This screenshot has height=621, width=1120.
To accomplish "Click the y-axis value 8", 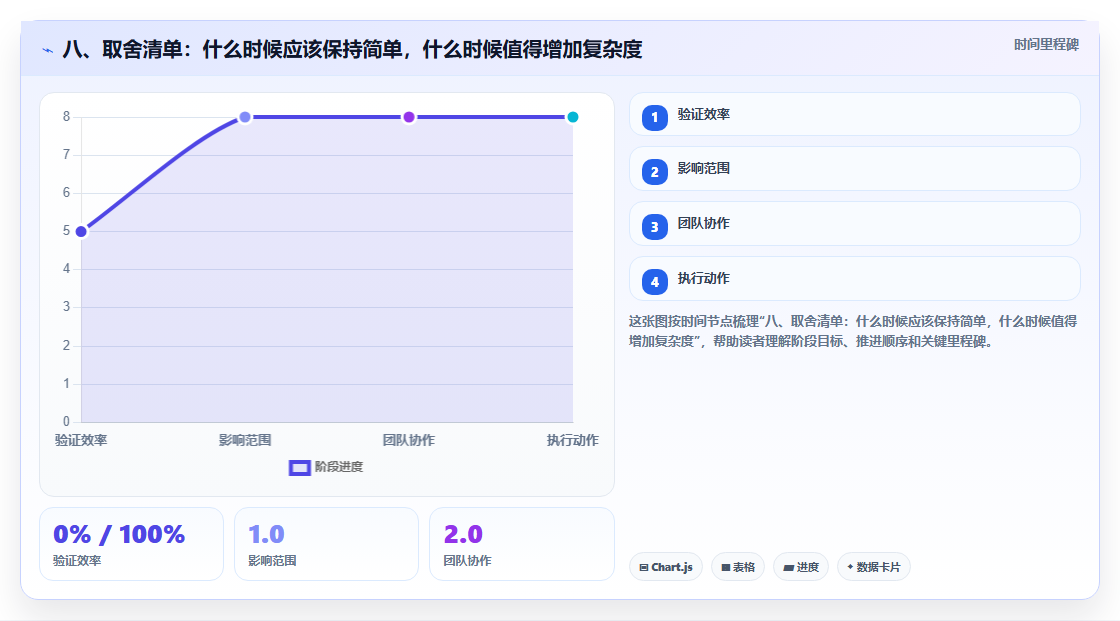I will click(x=66, y=116).
